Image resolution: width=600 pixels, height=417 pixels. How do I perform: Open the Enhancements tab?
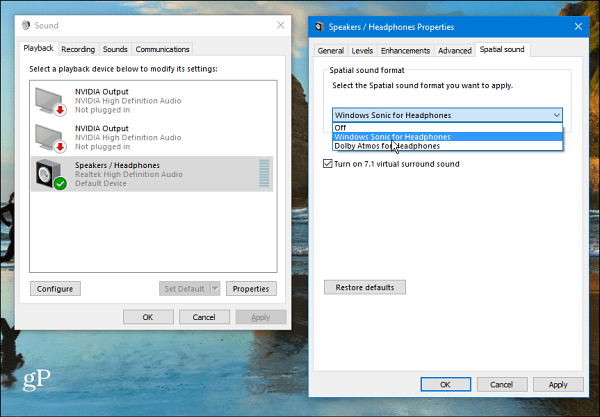point(405,50)
